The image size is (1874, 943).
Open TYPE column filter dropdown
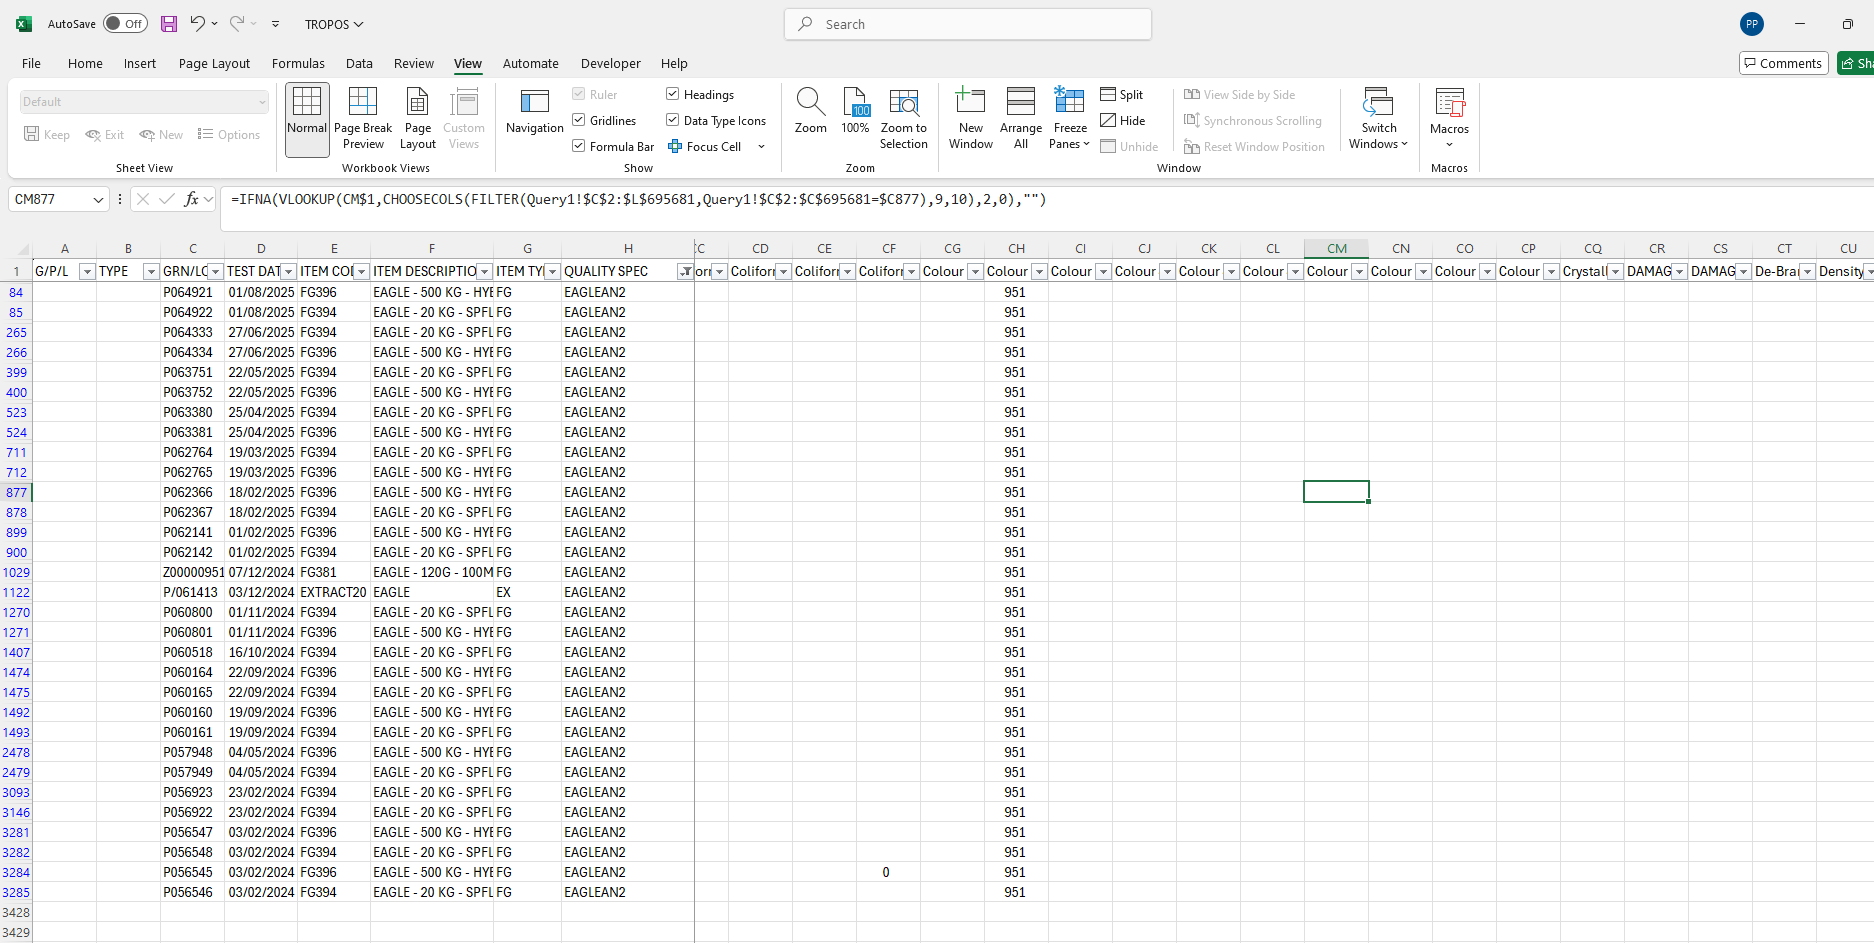click(x=151, y=272)
